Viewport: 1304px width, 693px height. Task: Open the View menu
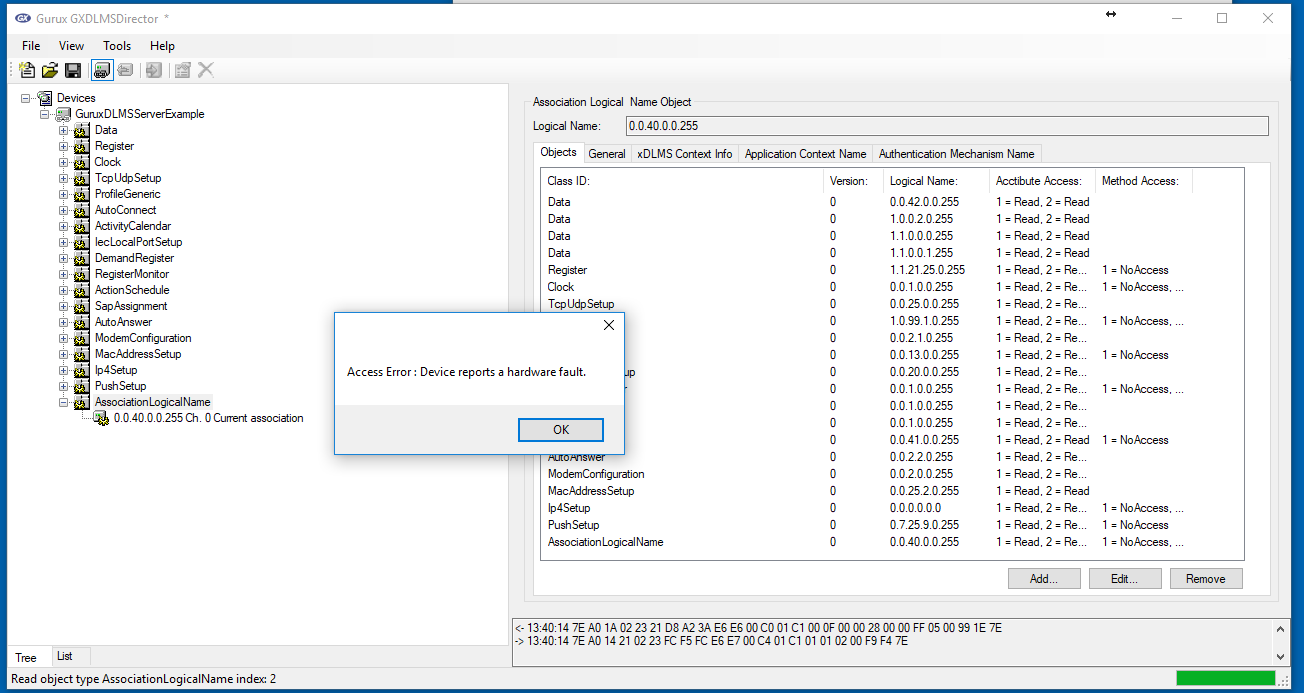pos(72,45)
